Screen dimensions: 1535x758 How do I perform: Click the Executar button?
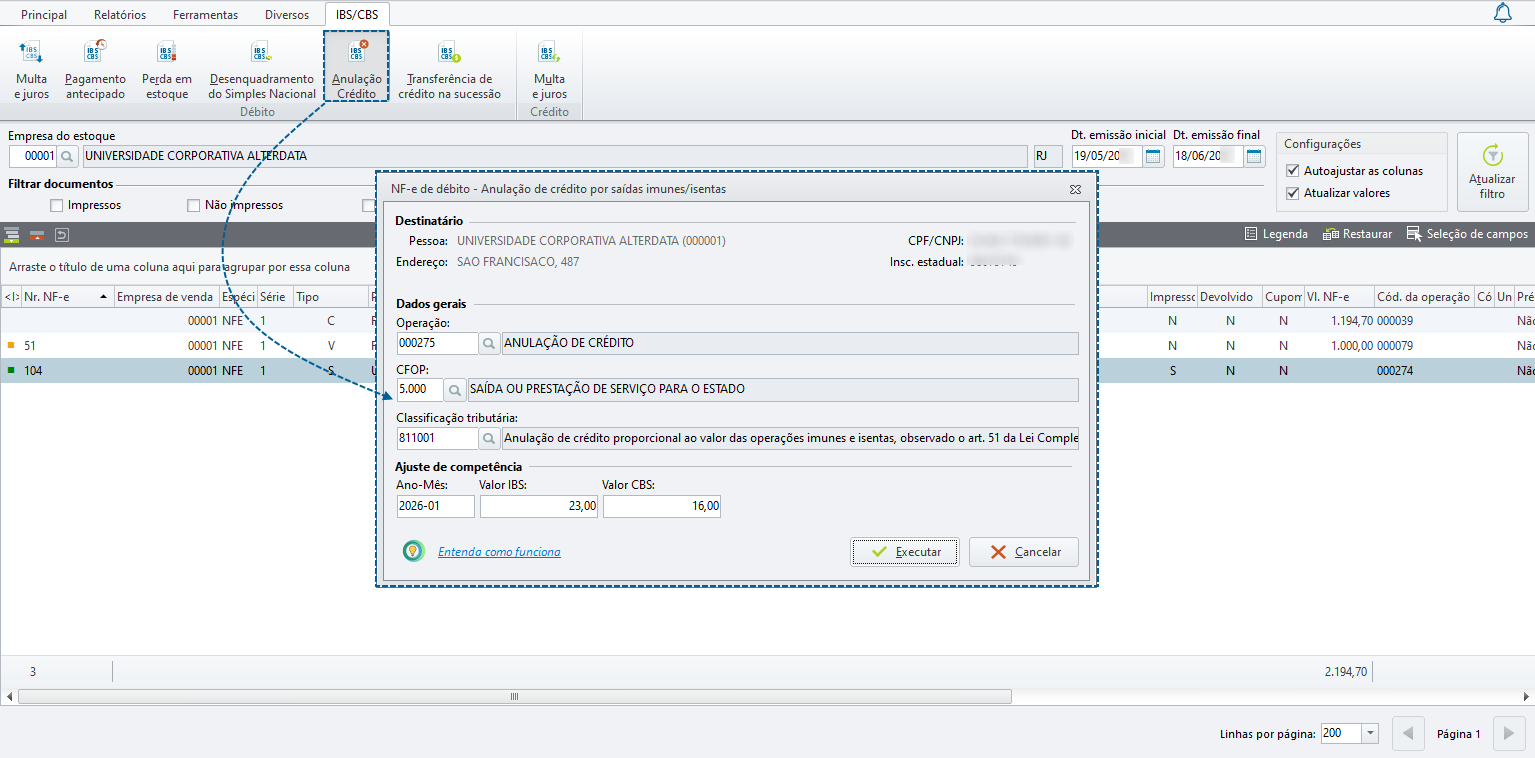905,552
